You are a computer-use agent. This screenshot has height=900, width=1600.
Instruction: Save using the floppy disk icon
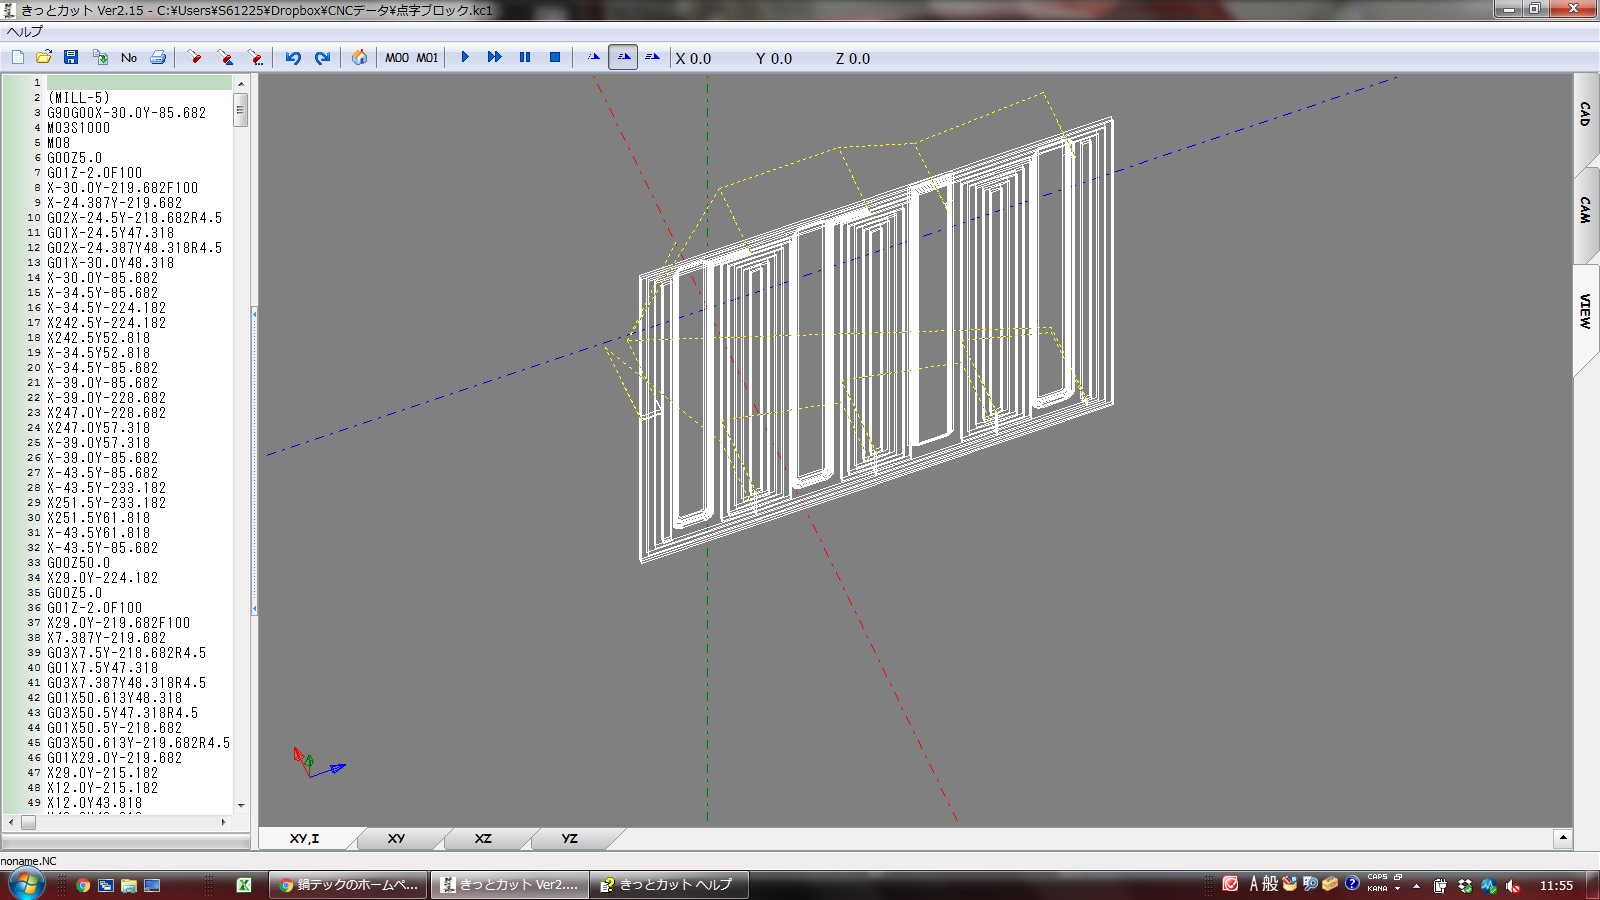(x=71, y=58)
